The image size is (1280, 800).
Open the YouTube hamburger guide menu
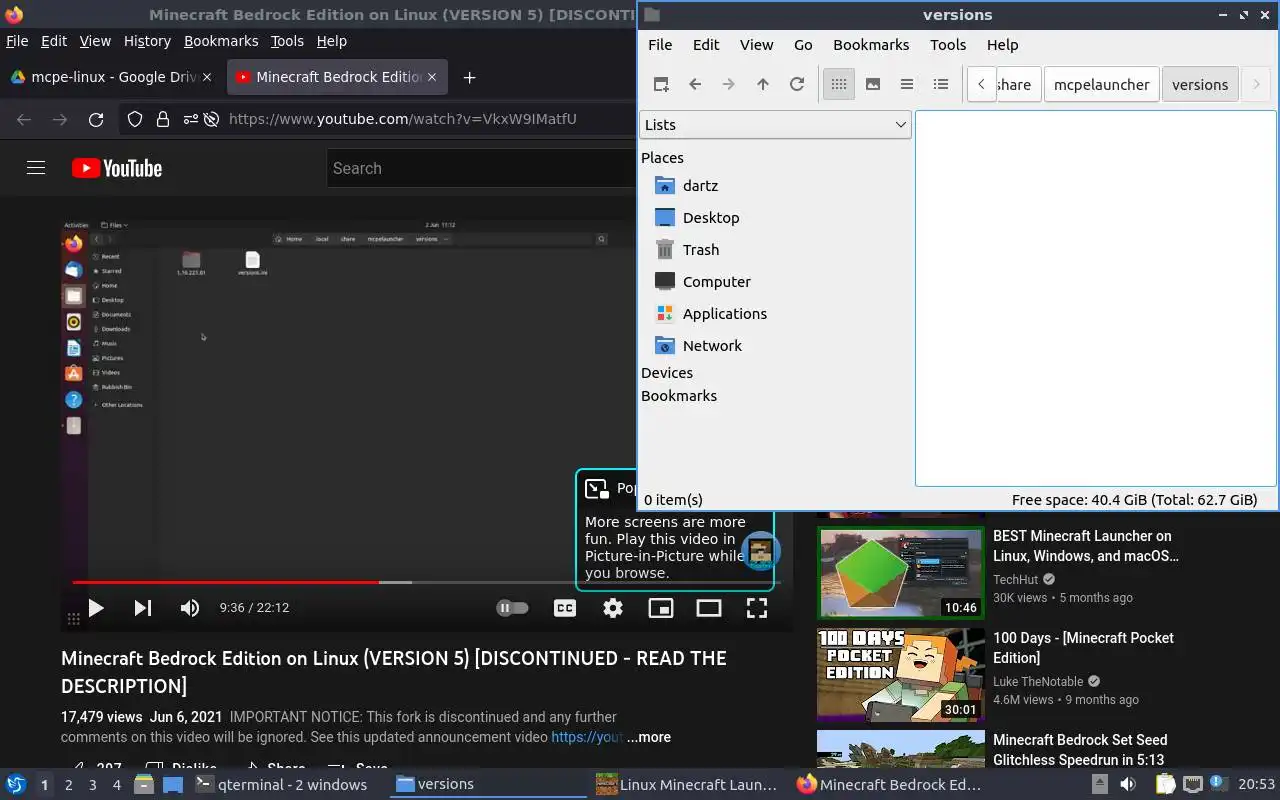(x=36, y=168)
